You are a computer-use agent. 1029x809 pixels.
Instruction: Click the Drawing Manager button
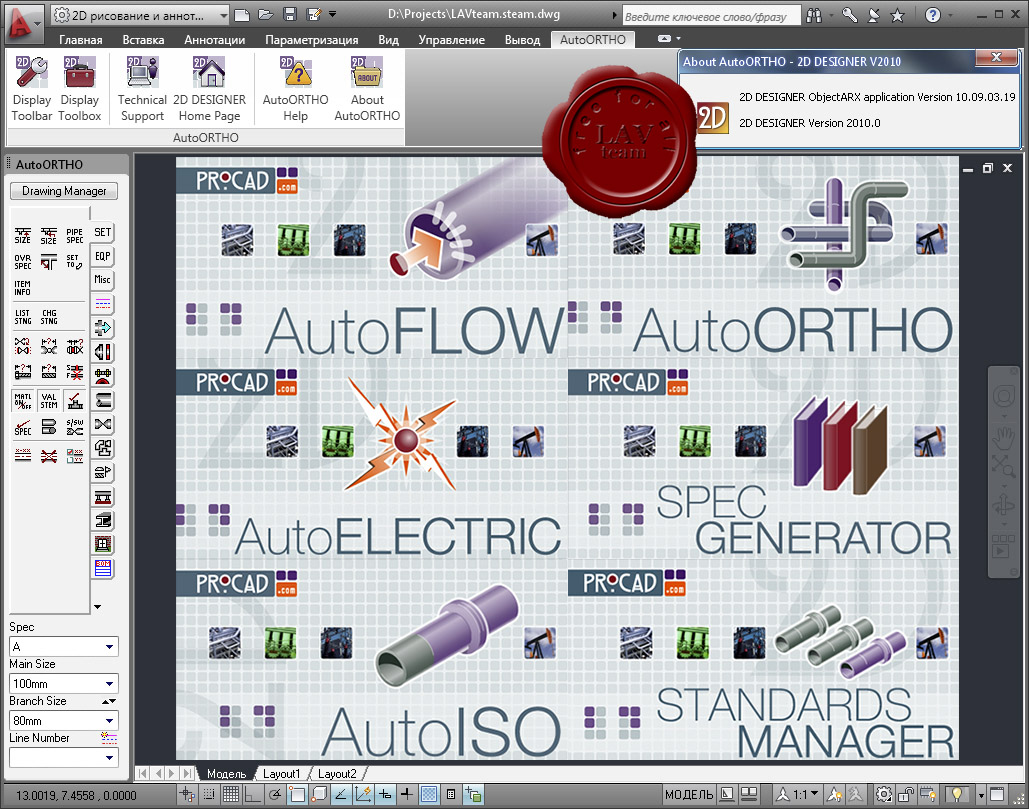click(x=64, y=191)
